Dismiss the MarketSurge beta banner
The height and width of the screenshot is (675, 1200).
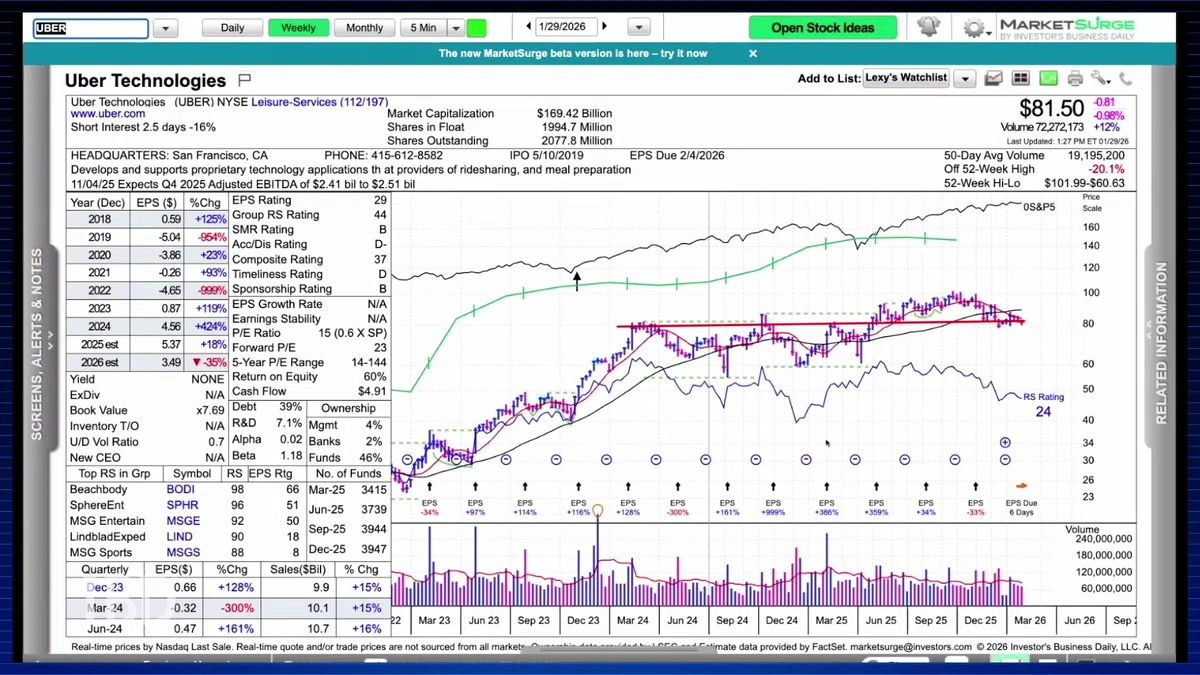click(x=753, y=53)
